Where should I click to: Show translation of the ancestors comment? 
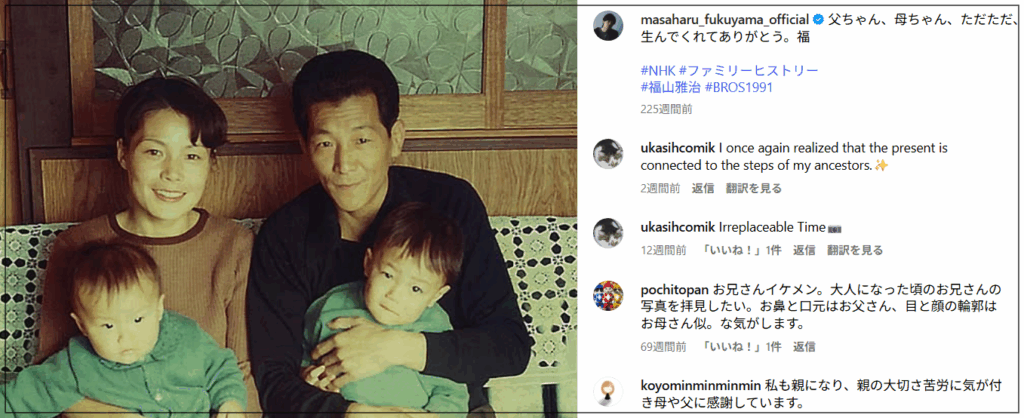pyautogui.click(x=754, y=188)
